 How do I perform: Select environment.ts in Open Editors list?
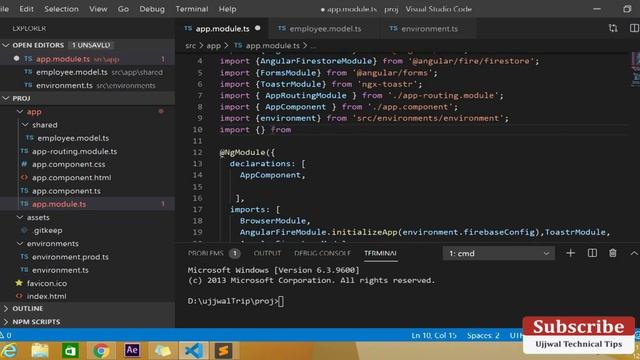87,85
